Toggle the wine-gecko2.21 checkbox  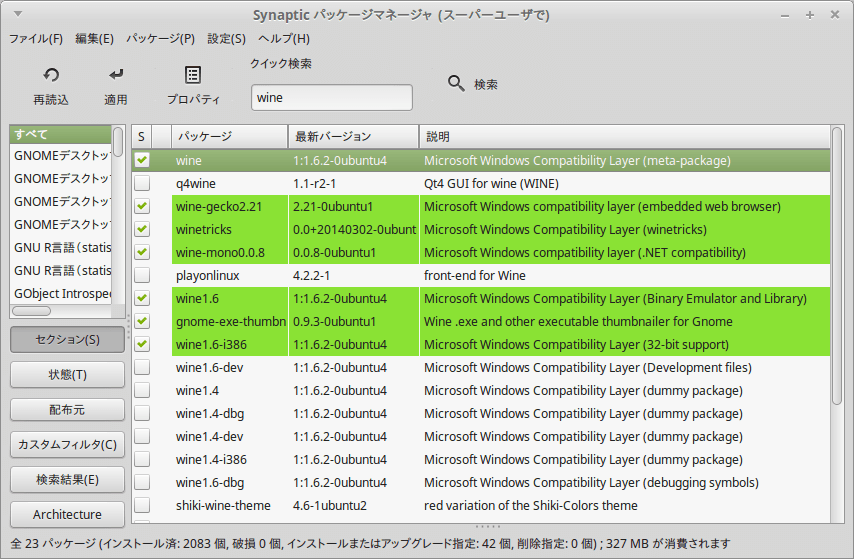(142, 206)
